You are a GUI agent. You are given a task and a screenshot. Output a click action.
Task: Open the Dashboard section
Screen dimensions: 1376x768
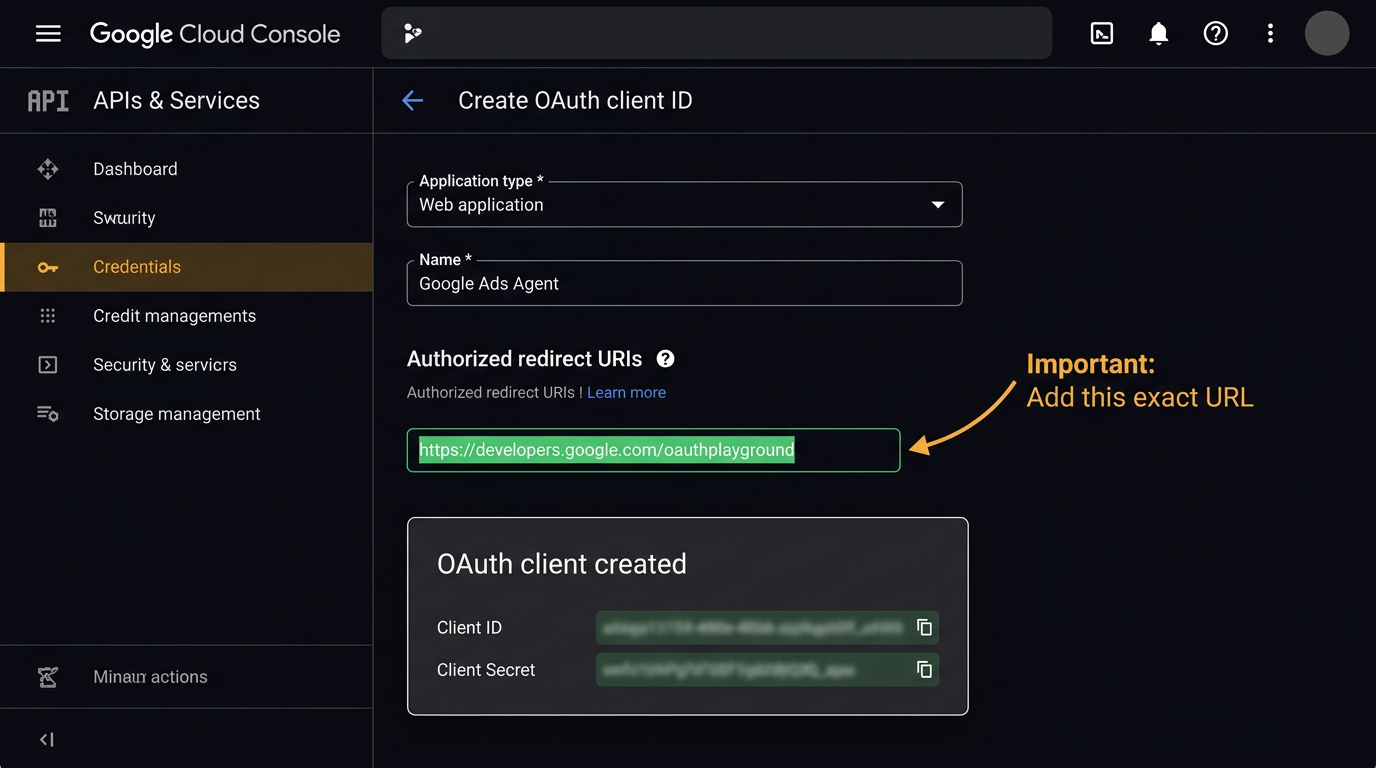point(135,168)
